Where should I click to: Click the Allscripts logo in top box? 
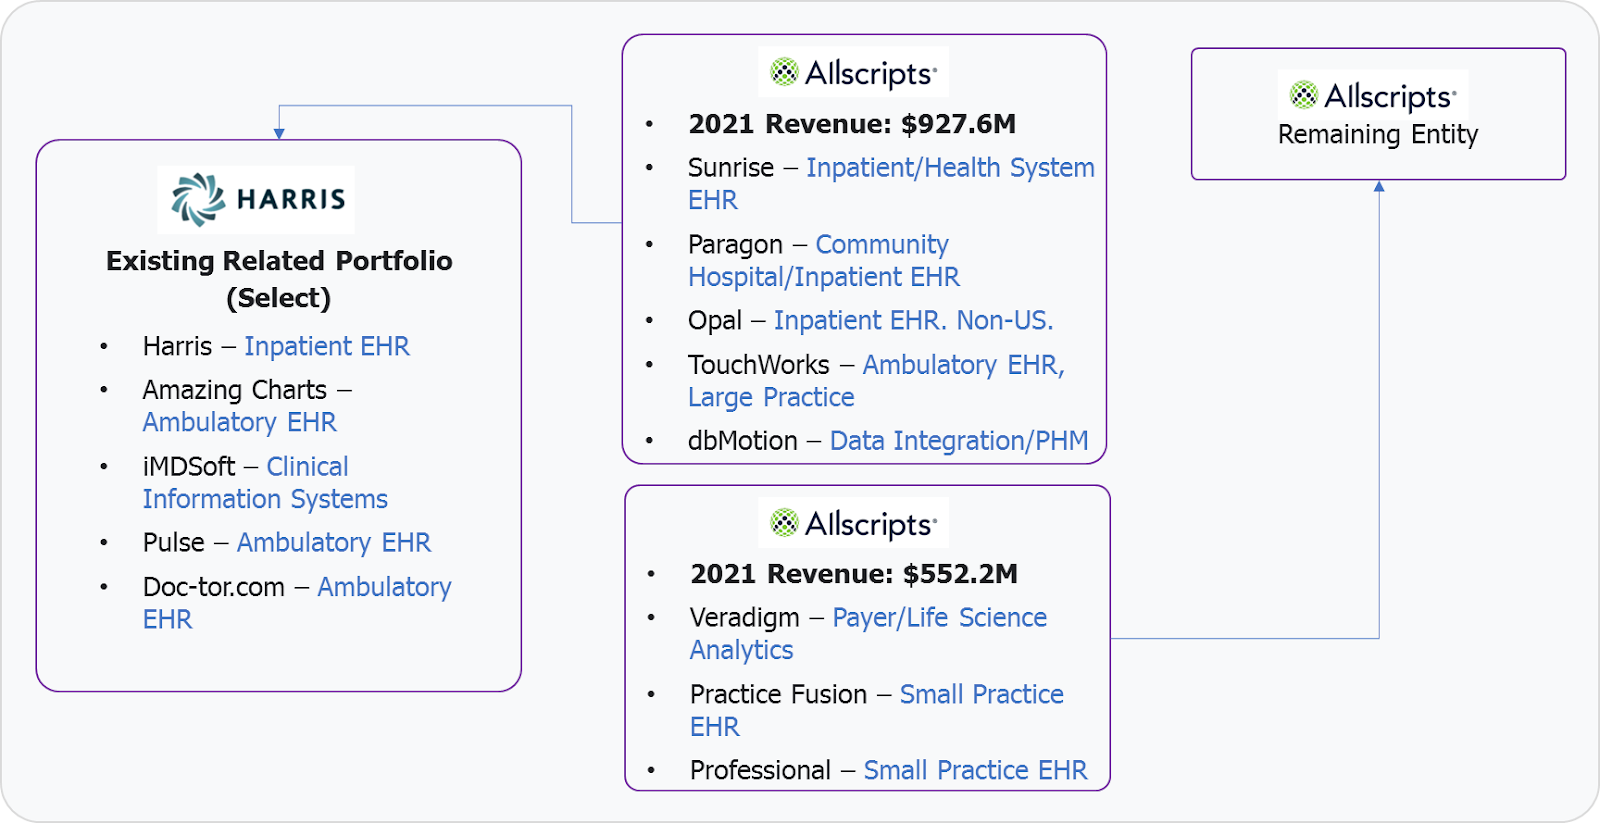[853, 72]
